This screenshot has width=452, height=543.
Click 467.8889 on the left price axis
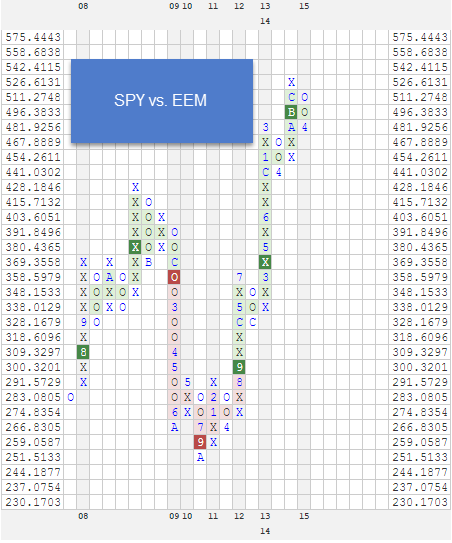(33, 142)
